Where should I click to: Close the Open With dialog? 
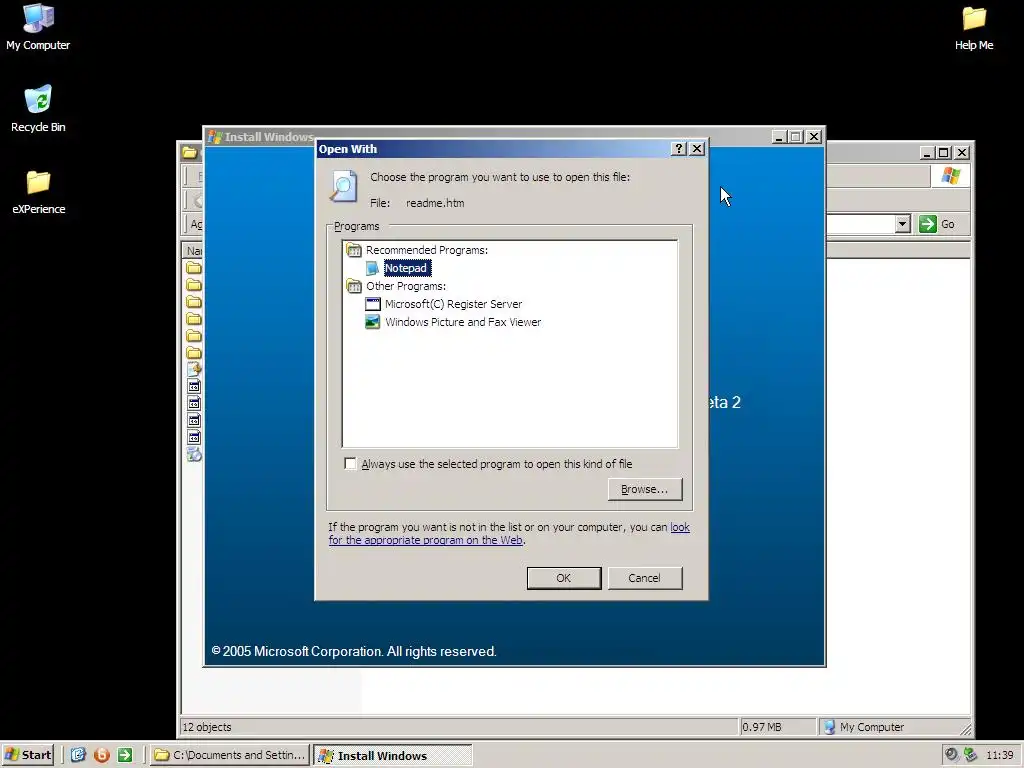[x=697, y=149]
